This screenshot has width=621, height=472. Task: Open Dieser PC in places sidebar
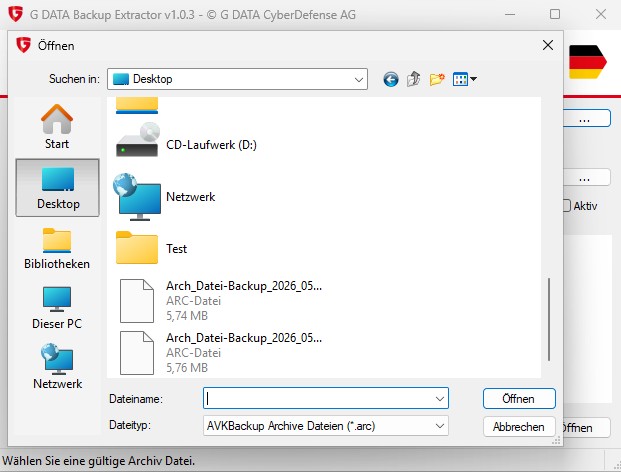tap(57, 308)
